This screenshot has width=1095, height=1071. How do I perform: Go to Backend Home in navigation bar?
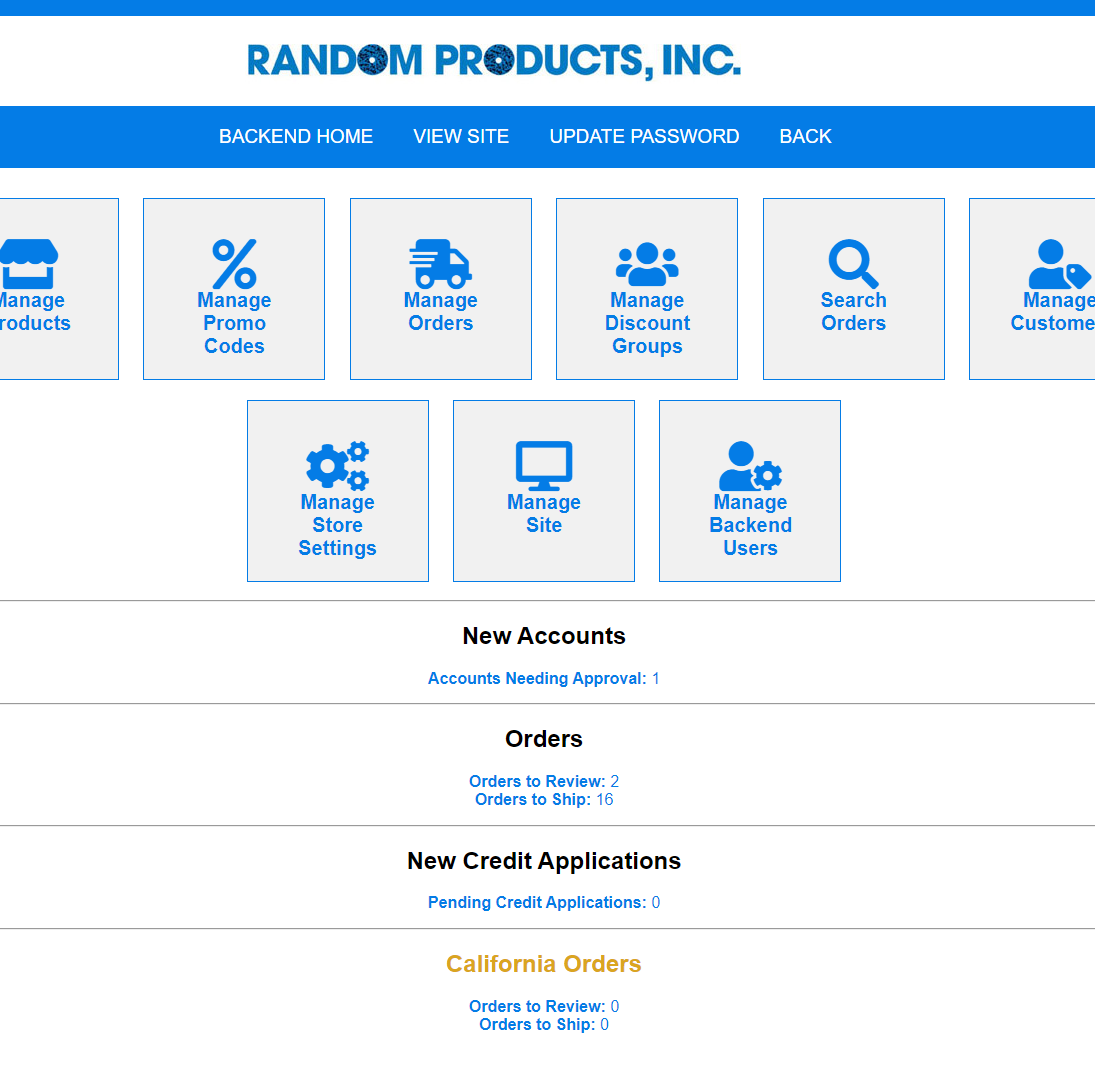pos(296,137)
